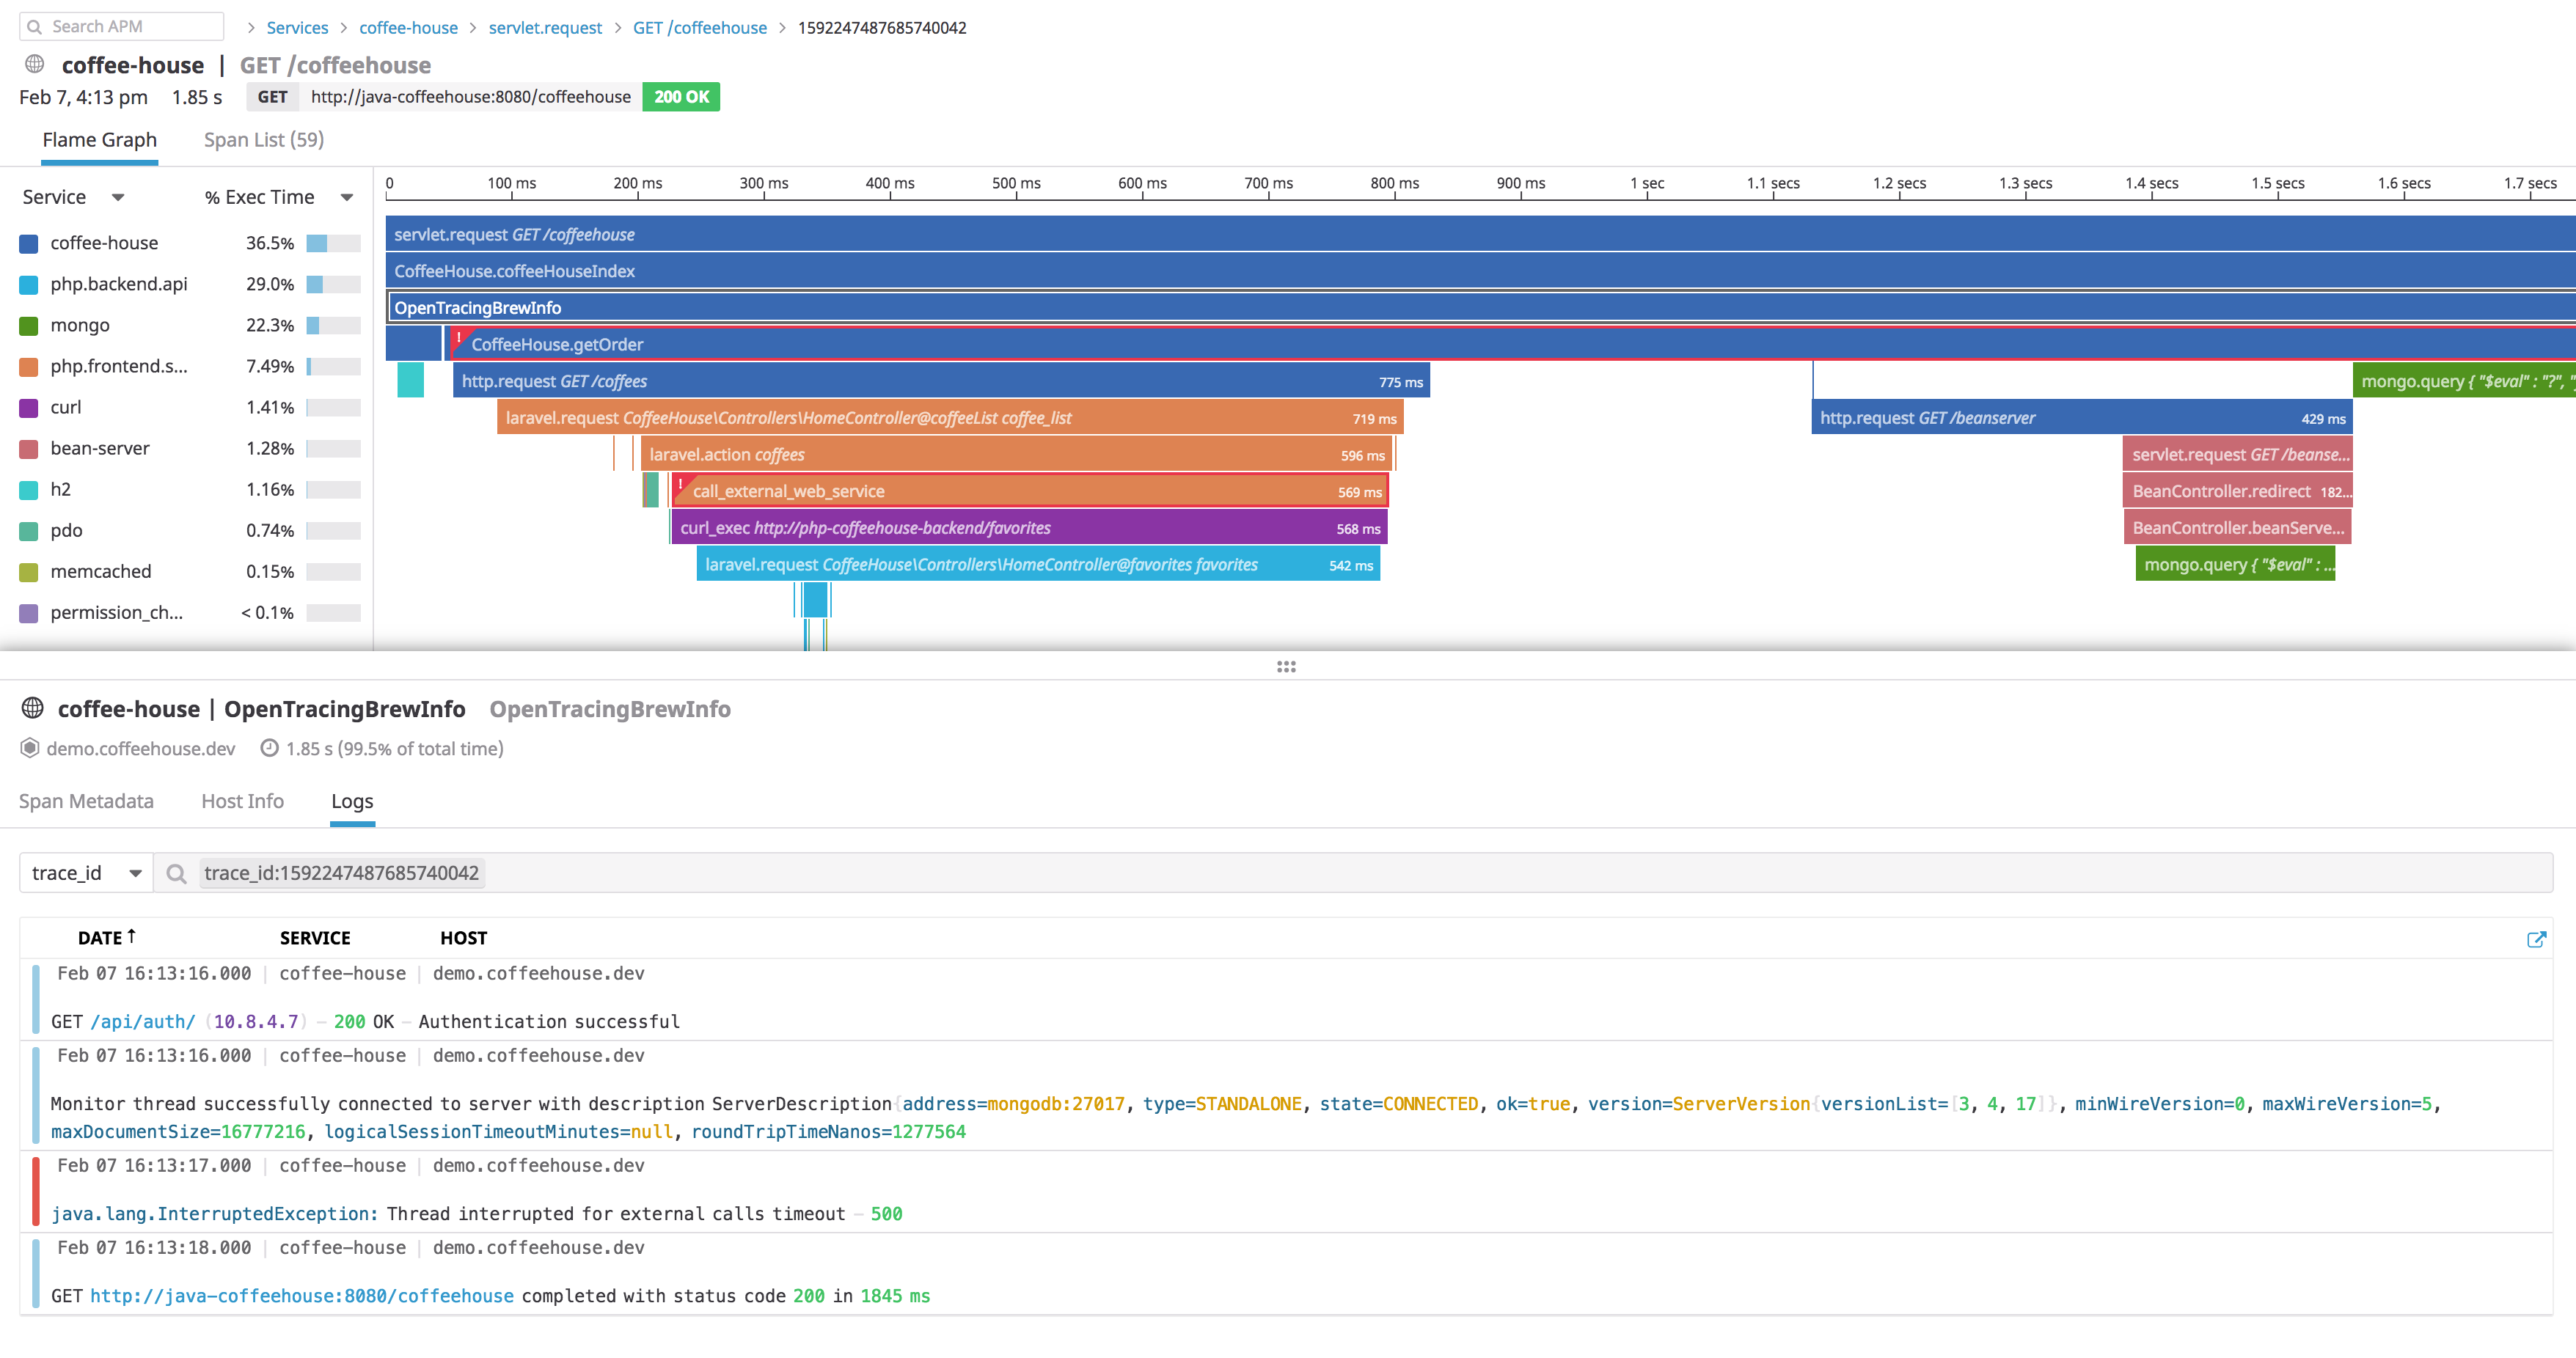Open the % Exec Time sort dropdown

(x=347, y=198)
